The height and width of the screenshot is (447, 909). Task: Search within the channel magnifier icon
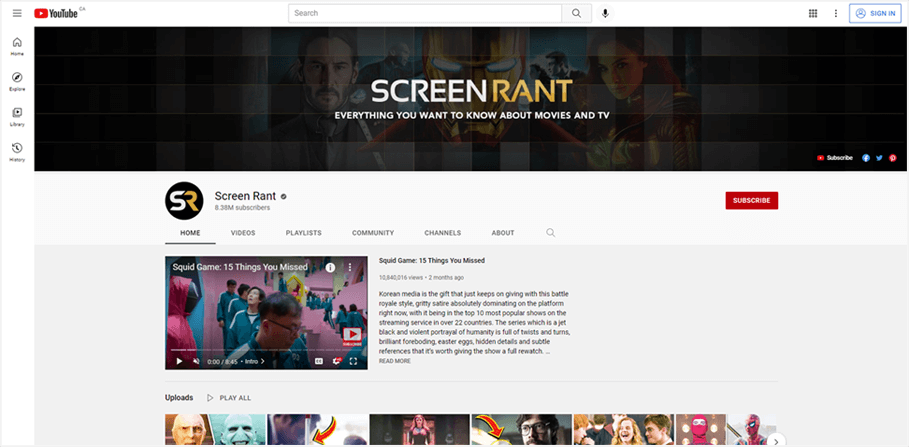tap(550, 232)
